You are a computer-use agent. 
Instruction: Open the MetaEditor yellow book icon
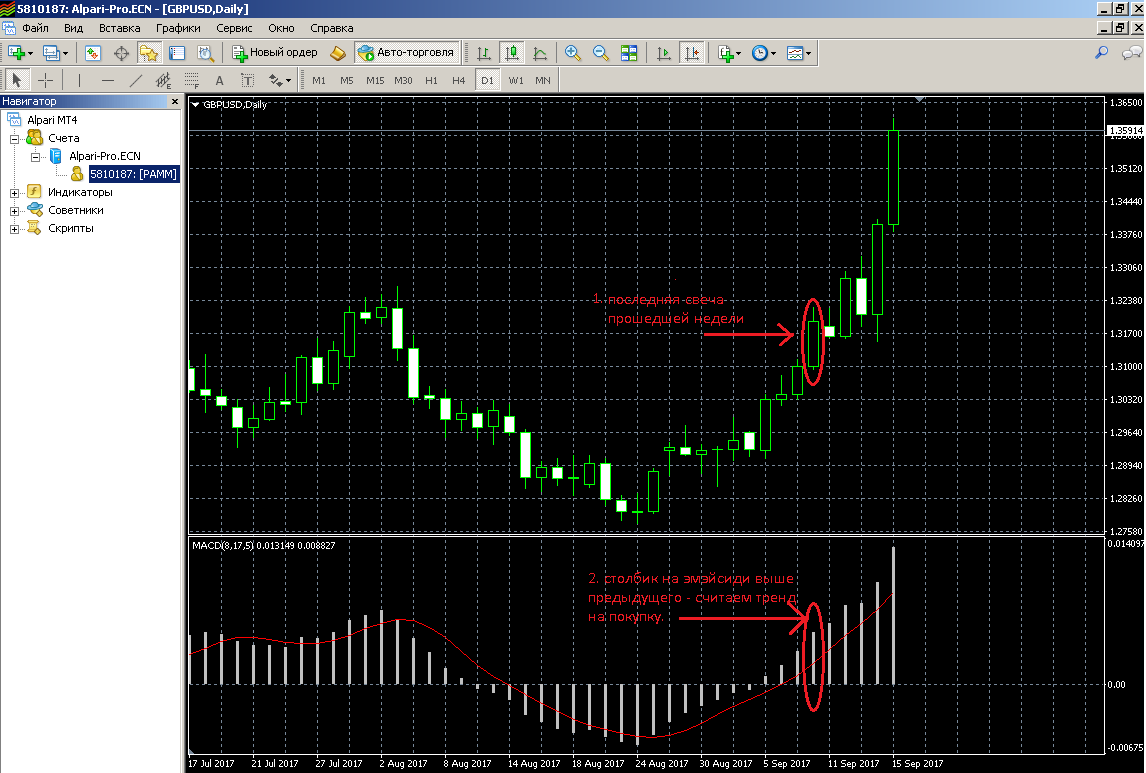point(338,53)
